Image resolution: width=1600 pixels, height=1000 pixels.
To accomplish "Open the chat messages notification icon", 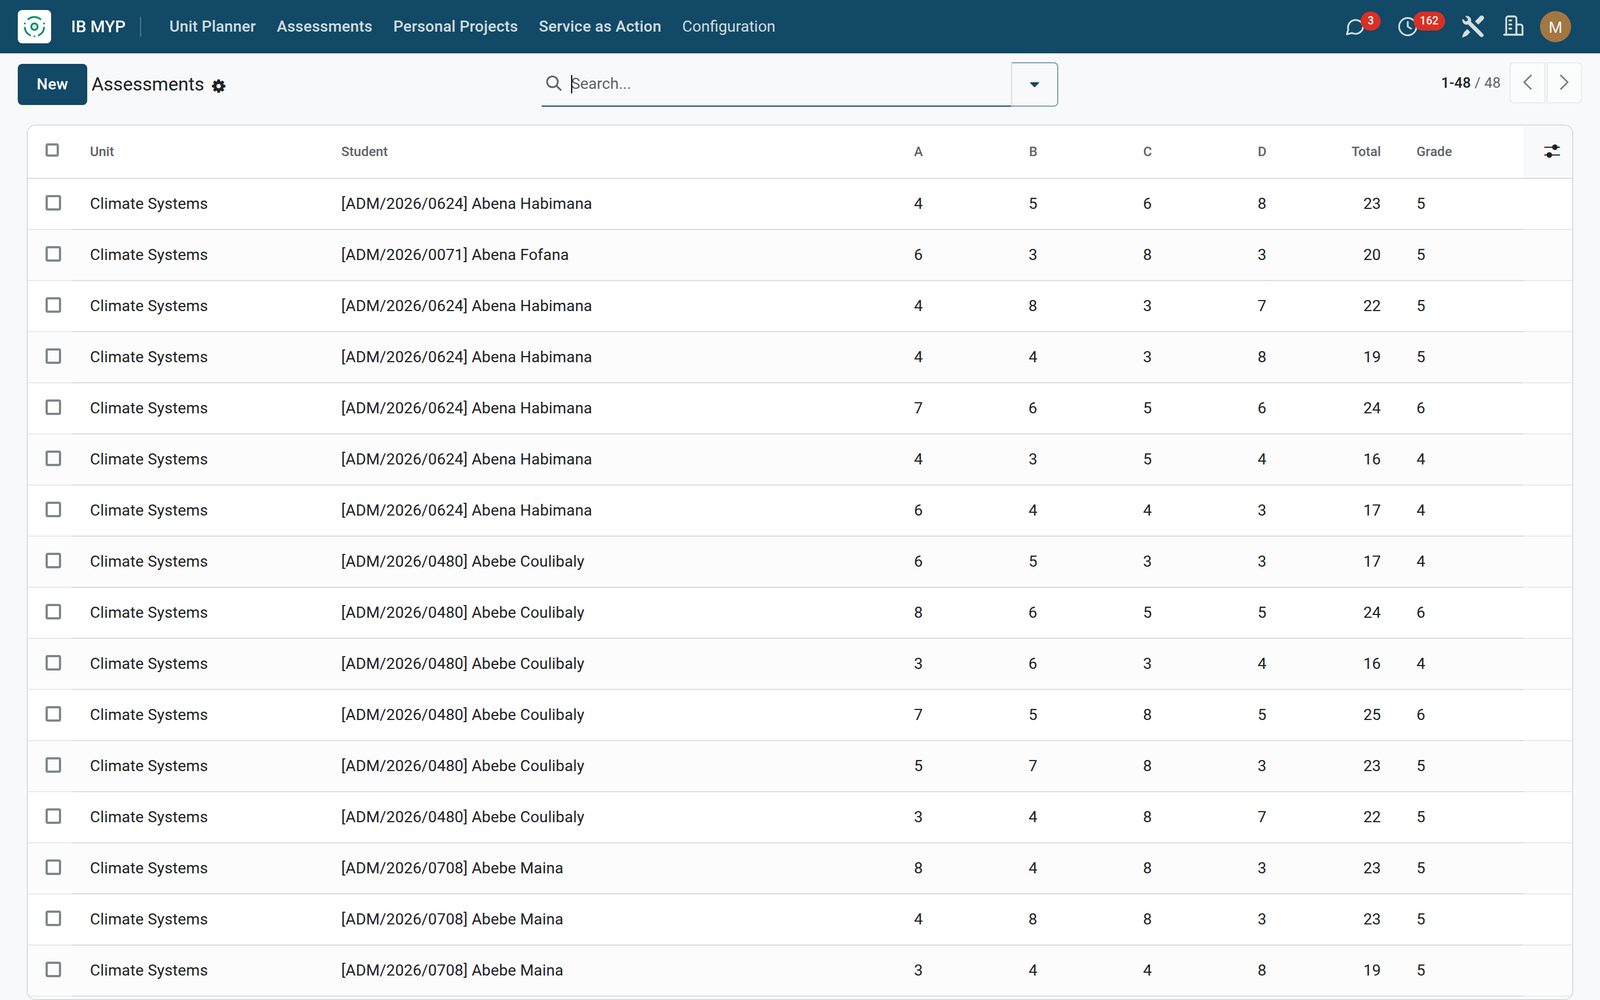I will [x=1355, y=27].
